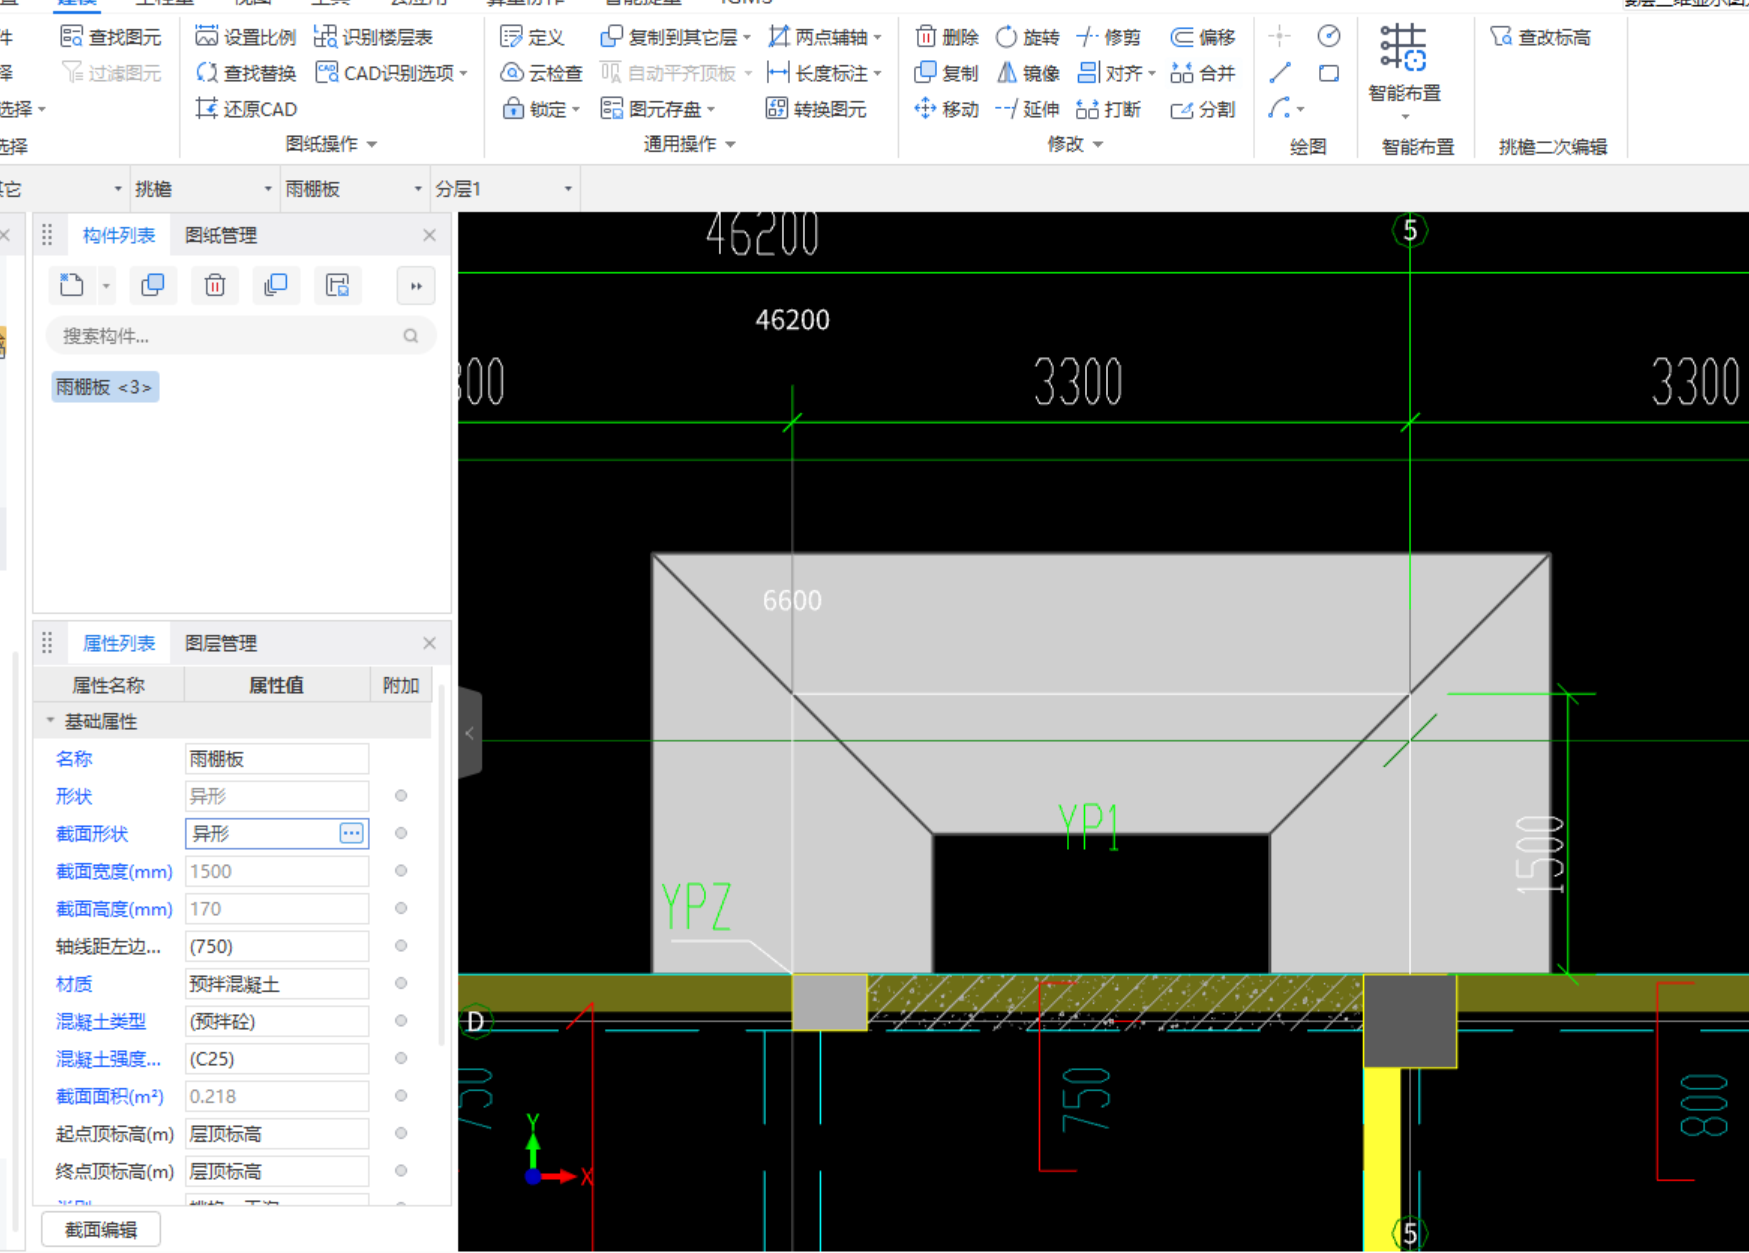1749x1253 pixels.
Task: Toggle 附加 circle for 轴线距左边 row
Action: tap(401, 946)
